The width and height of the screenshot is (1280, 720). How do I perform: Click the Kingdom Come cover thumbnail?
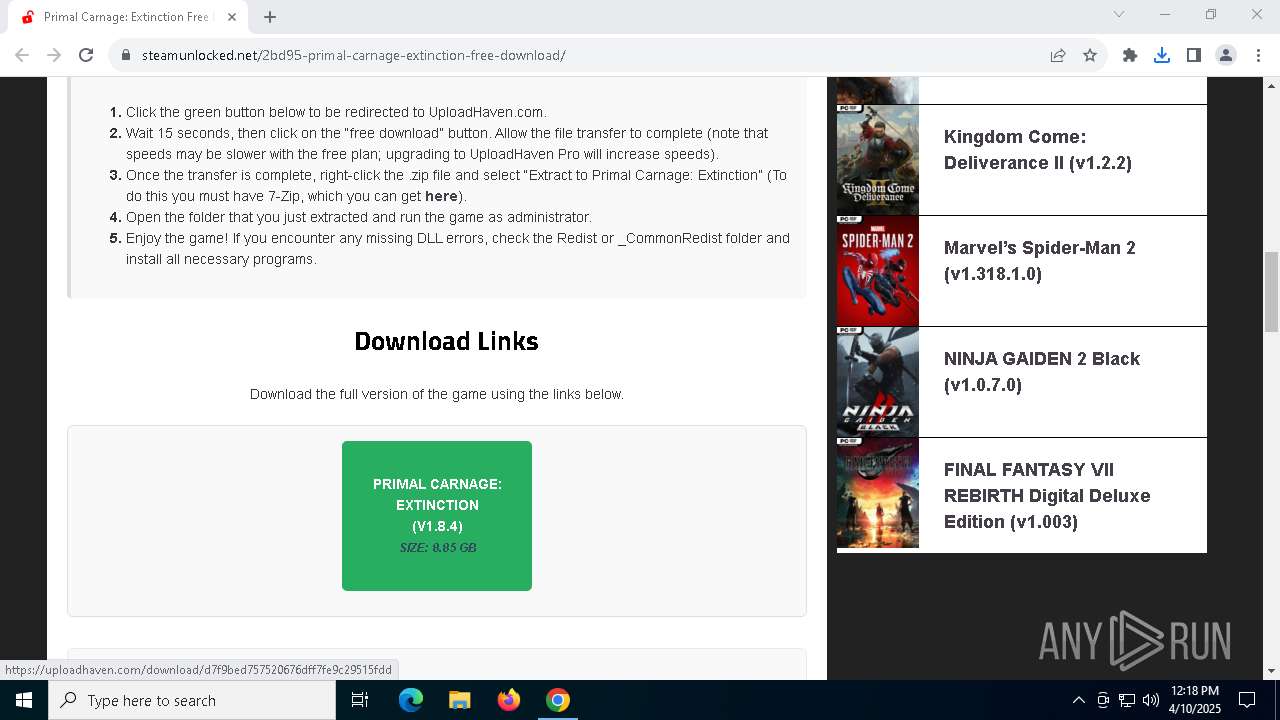tap(878, 160)
